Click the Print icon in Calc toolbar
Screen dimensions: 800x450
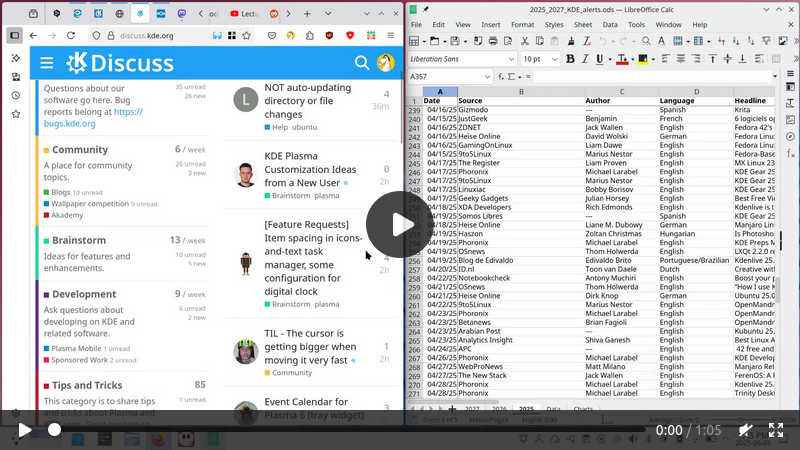click(x=493, y=41)
